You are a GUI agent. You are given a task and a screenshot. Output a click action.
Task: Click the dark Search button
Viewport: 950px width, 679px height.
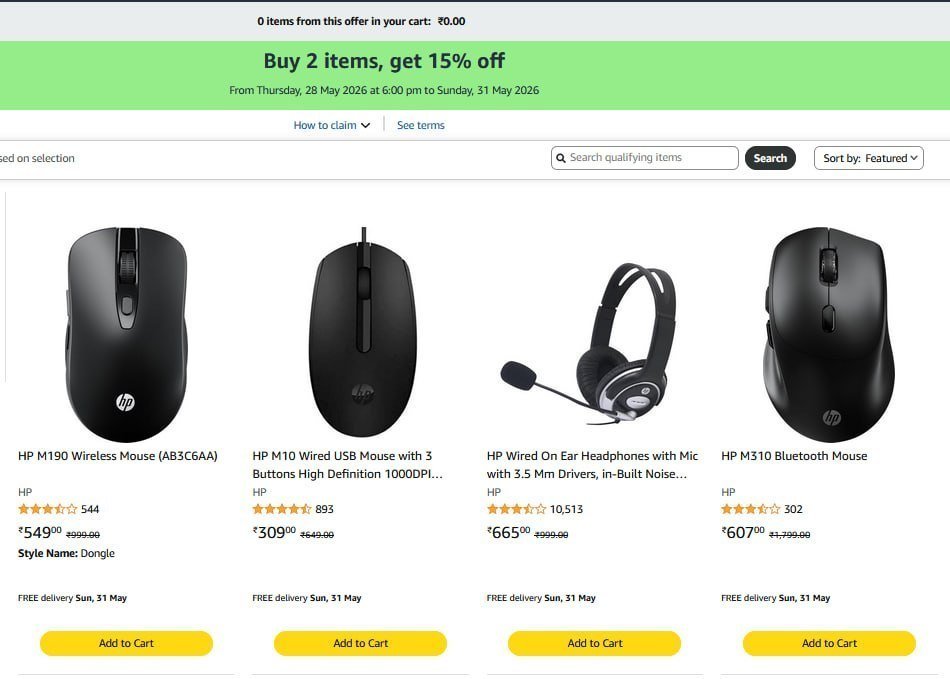pos(770,158)
